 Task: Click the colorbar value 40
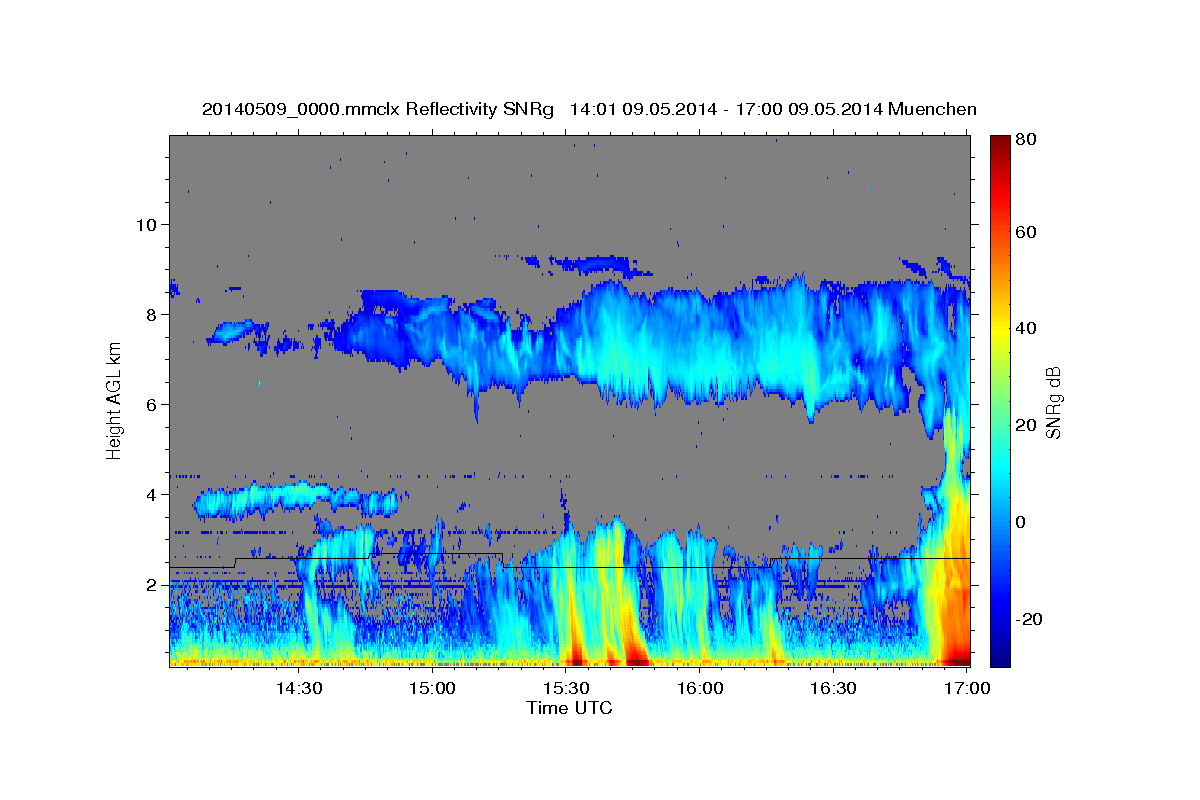(1028, 328)
